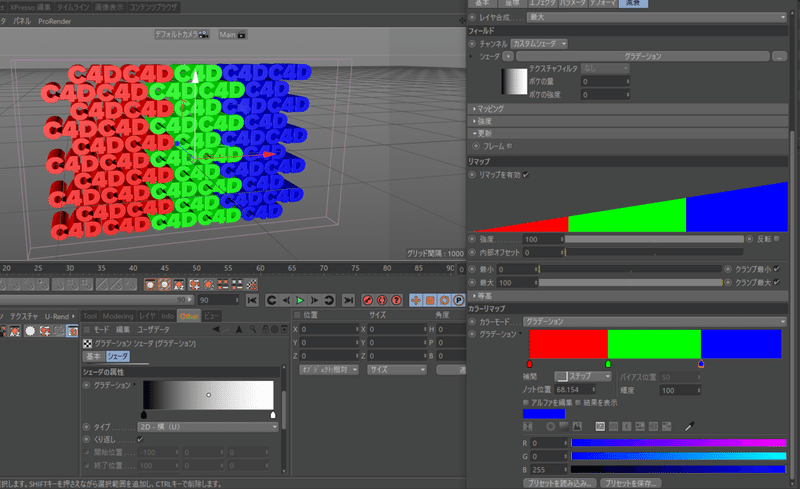Go to the start of the animation
The width and height of the screenshot is (800, 489).
tap(252, 300)
